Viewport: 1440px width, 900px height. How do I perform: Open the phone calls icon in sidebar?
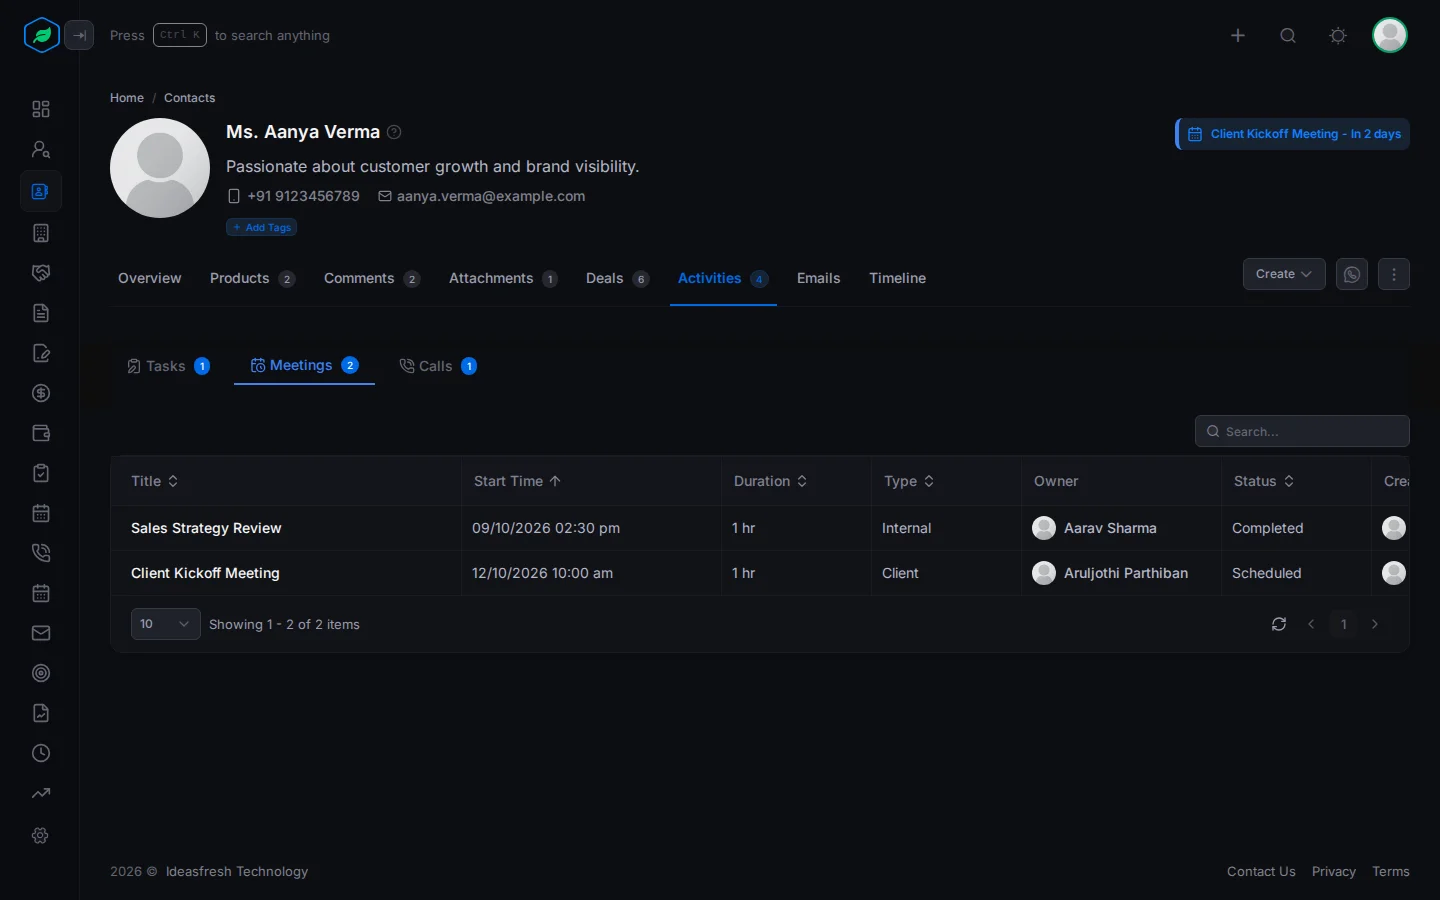point(41,553)
